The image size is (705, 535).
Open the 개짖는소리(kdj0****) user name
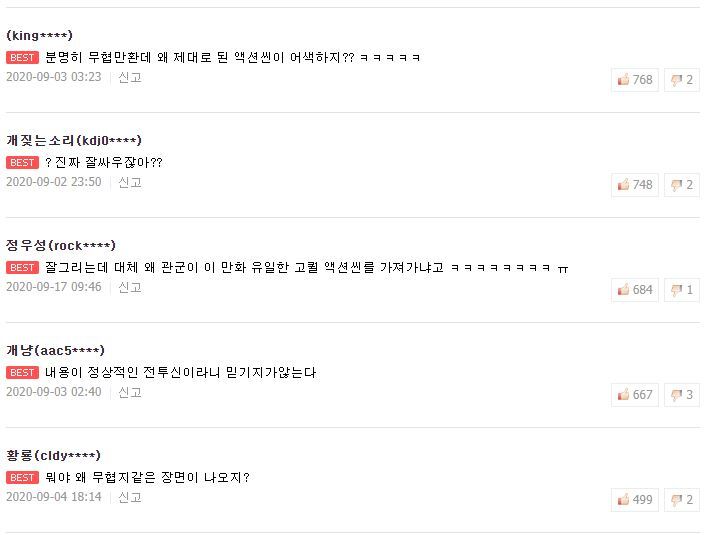pos(74,141)
